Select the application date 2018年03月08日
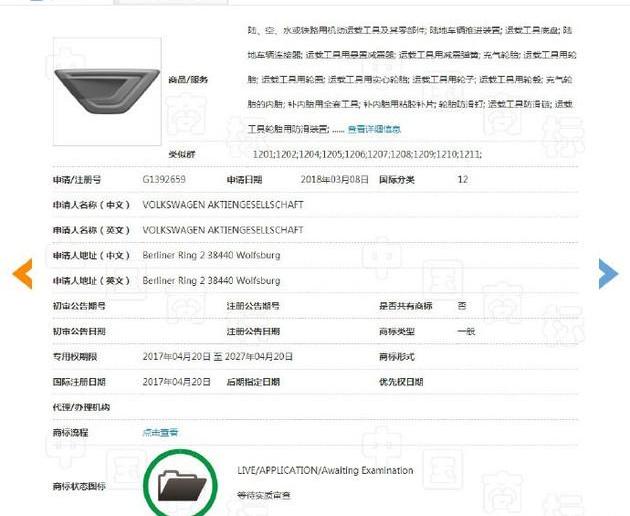This screenshot has height=516, width=630. pyautogui.click(x=335, y=179)
